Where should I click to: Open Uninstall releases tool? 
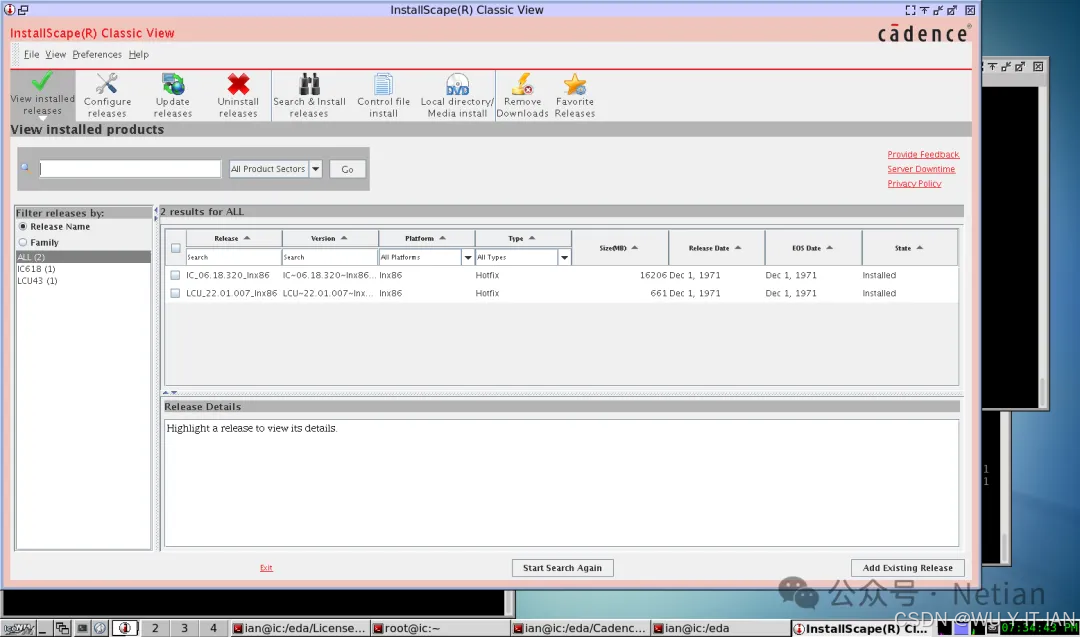point(238,96)
